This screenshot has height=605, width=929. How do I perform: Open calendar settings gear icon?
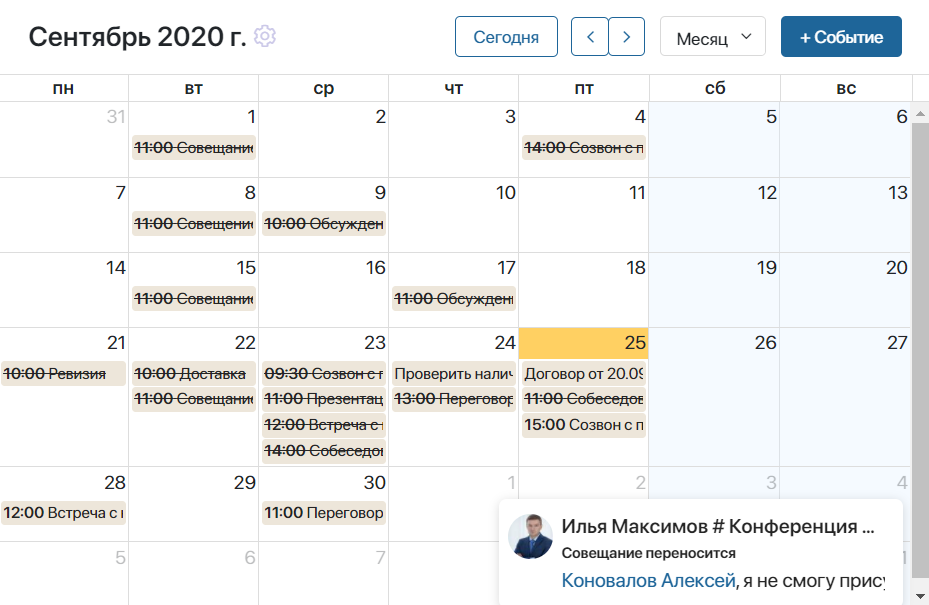(x=265, y=36)
